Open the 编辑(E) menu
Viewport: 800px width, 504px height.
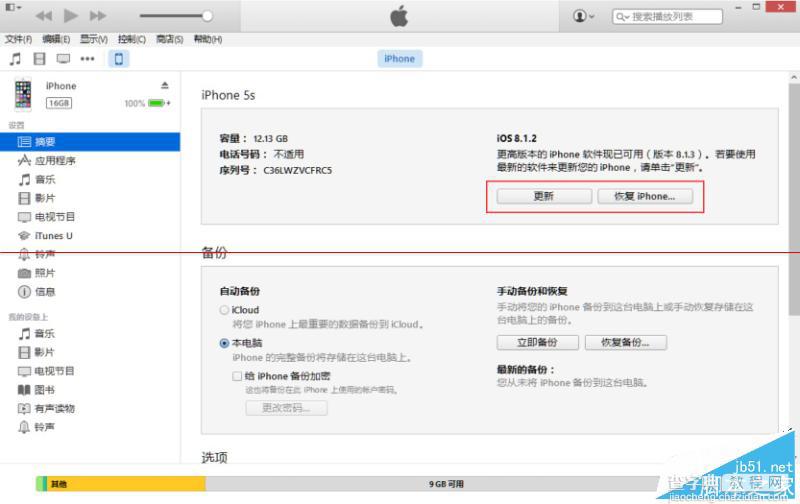[x=56, y=39]
